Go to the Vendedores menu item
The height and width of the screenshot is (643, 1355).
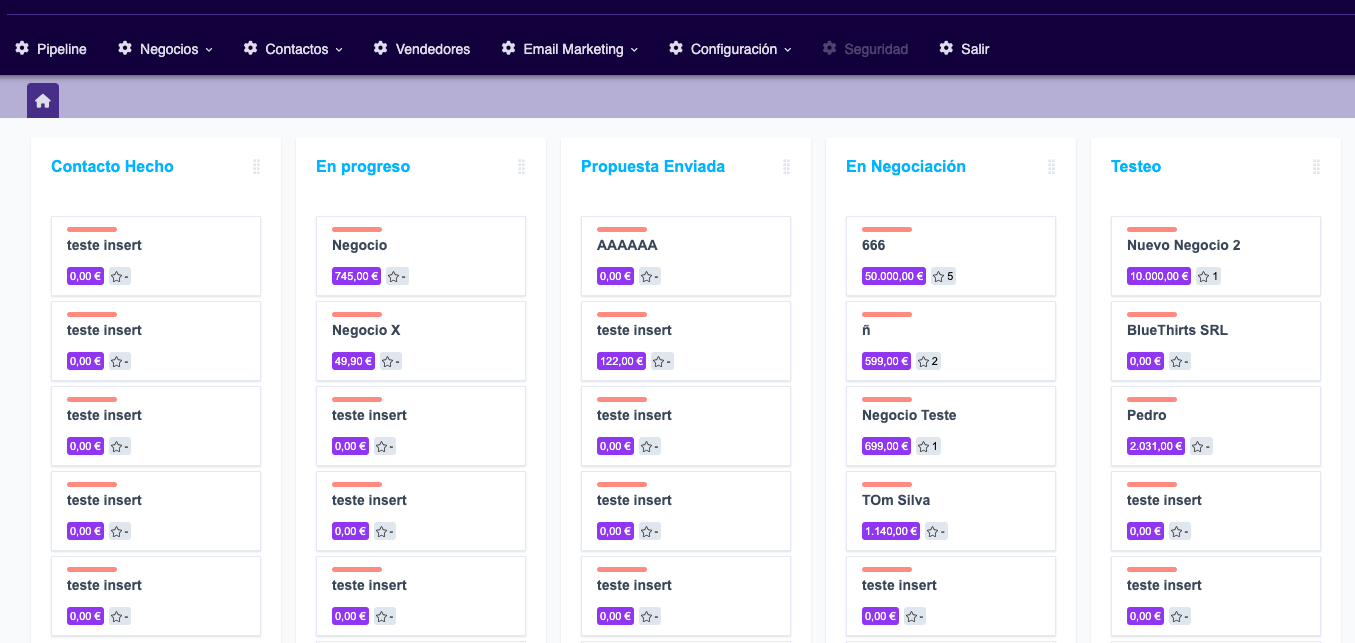click(432, 49)
